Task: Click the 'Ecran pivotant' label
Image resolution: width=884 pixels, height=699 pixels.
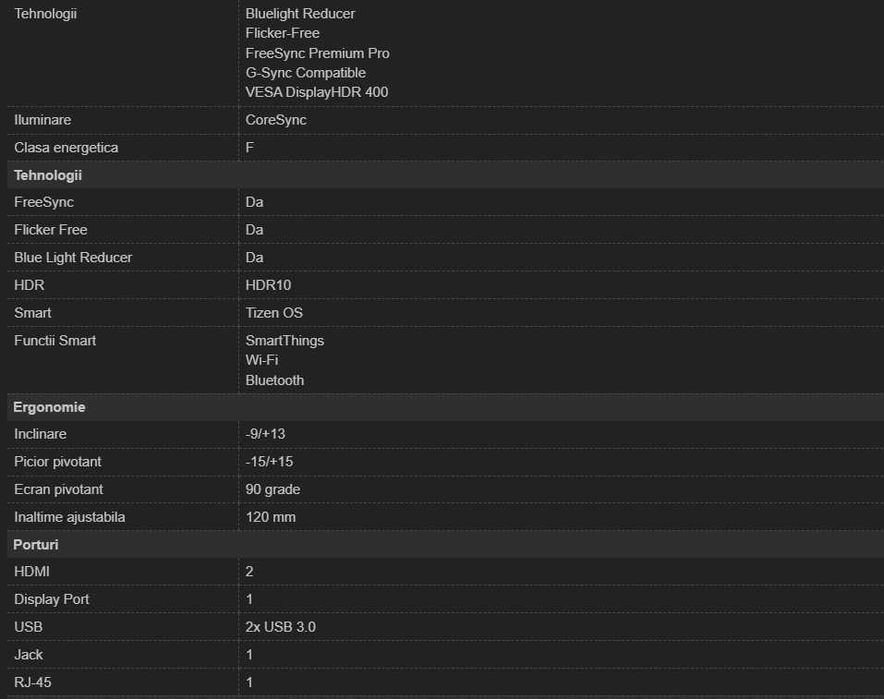Action: point(59,489)
